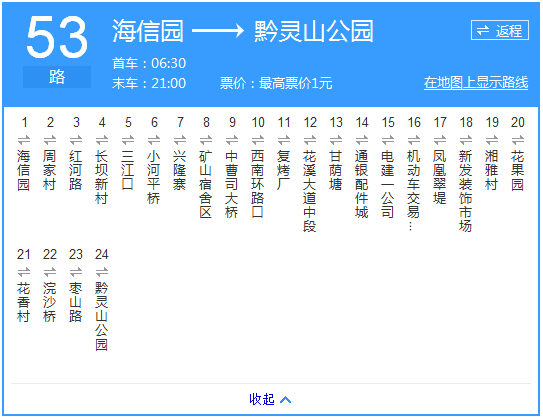
Task: Select stop 10 西南环路口
Action: point(257,184)
